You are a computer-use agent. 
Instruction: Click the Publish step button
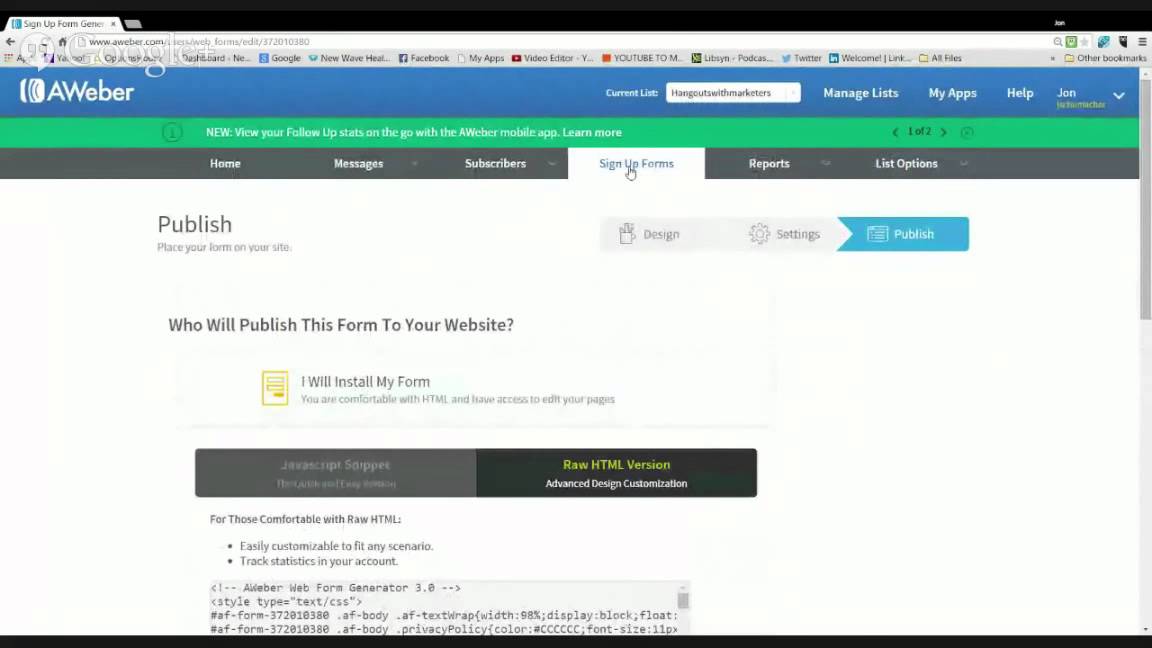point(904,234)
